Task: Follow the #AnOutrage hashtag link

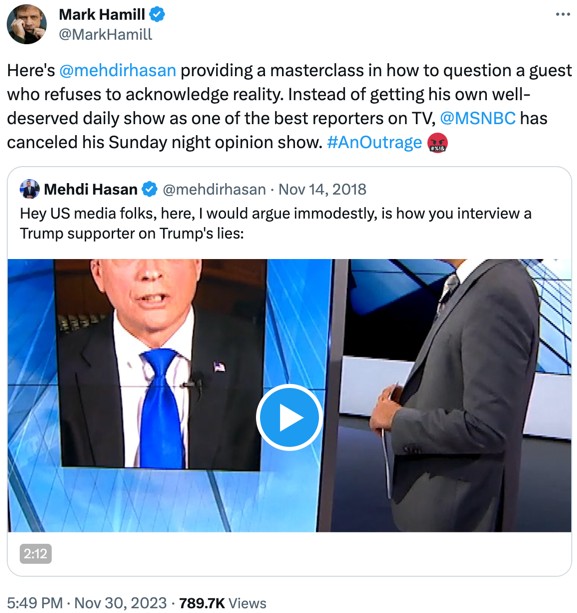Action: 375,142
